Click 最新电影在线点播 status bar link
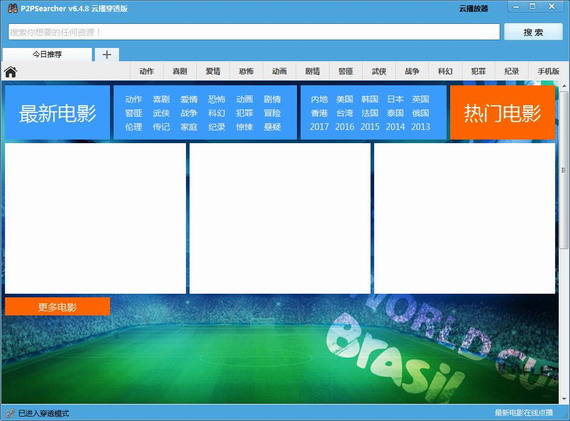570x421 pixels. pos(523,413)
